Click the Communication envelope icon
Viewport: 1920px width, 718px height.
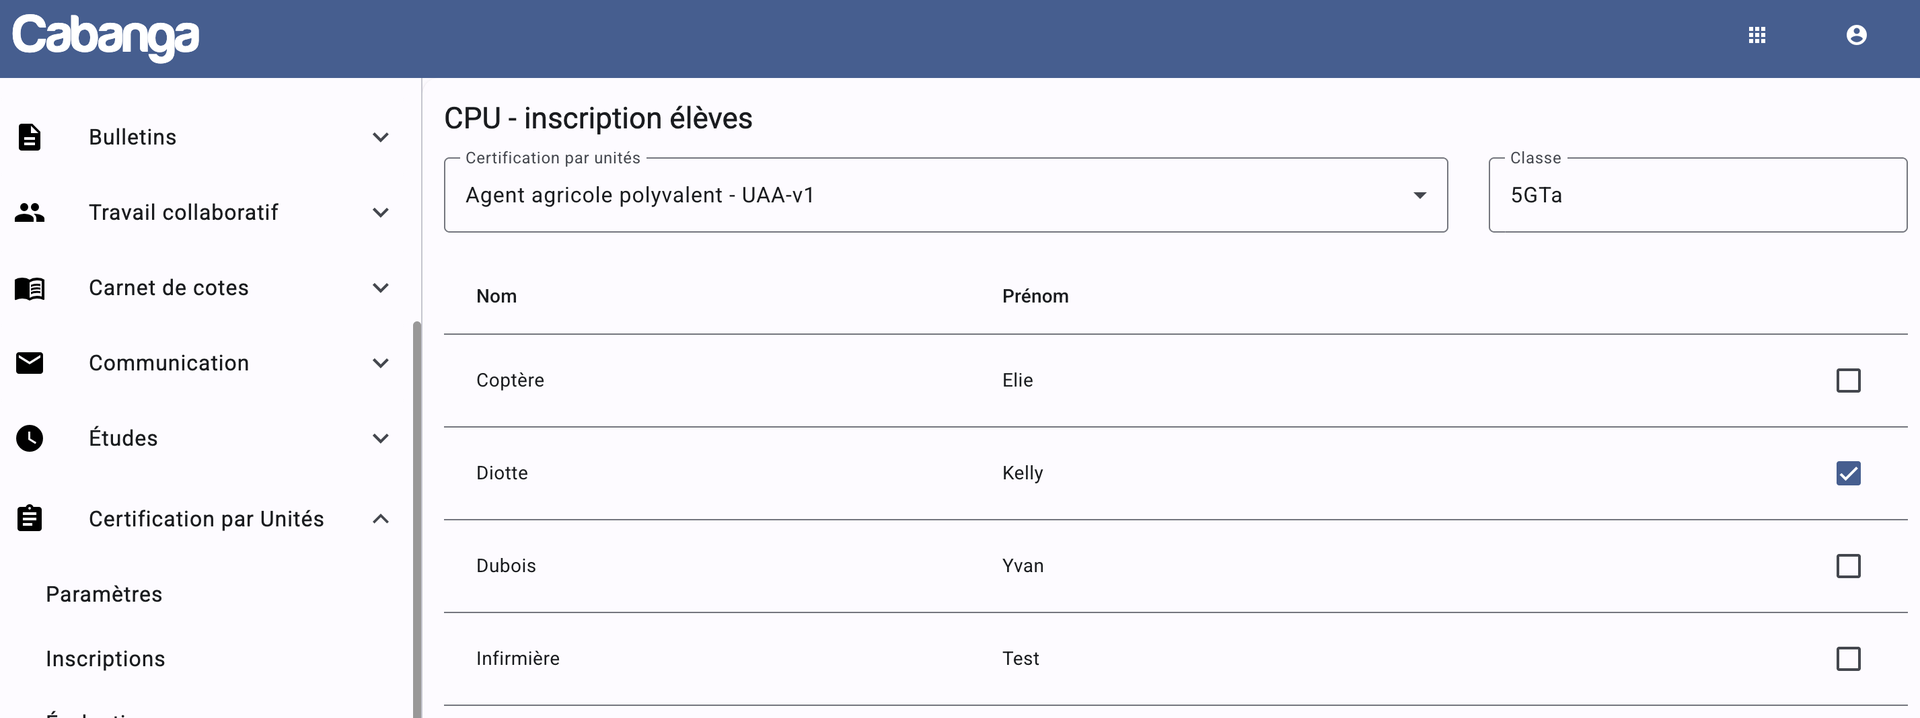[30, 363]
